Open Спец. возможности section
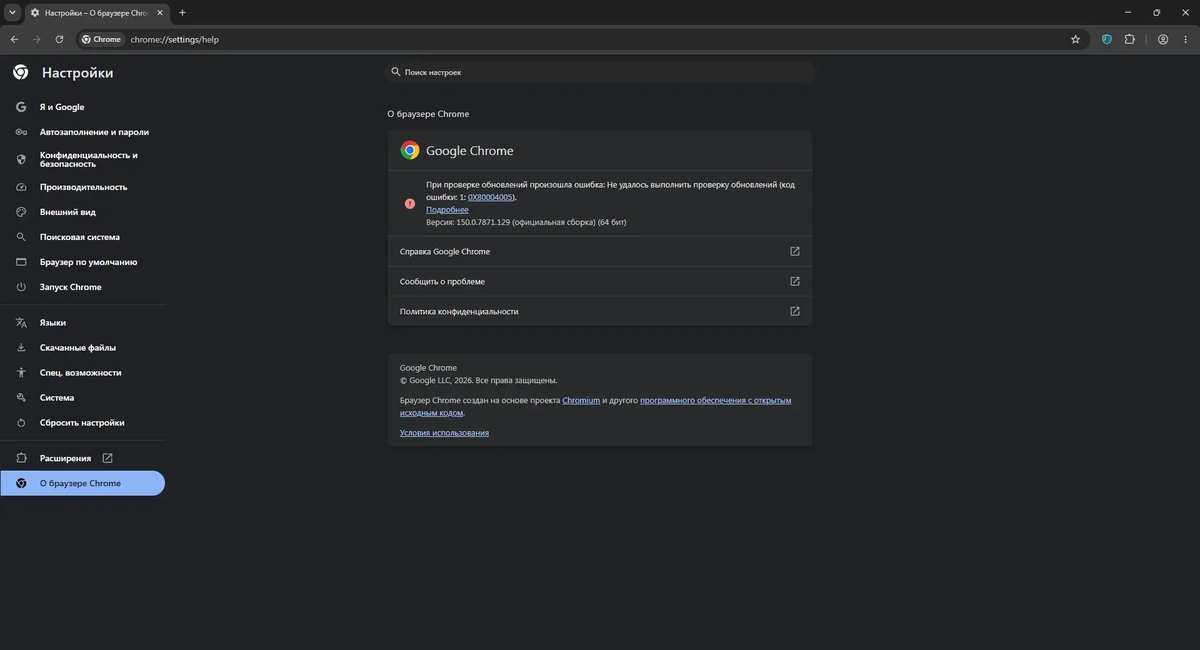The width and height of the screenshot is (1200, 650). [82, 373]
